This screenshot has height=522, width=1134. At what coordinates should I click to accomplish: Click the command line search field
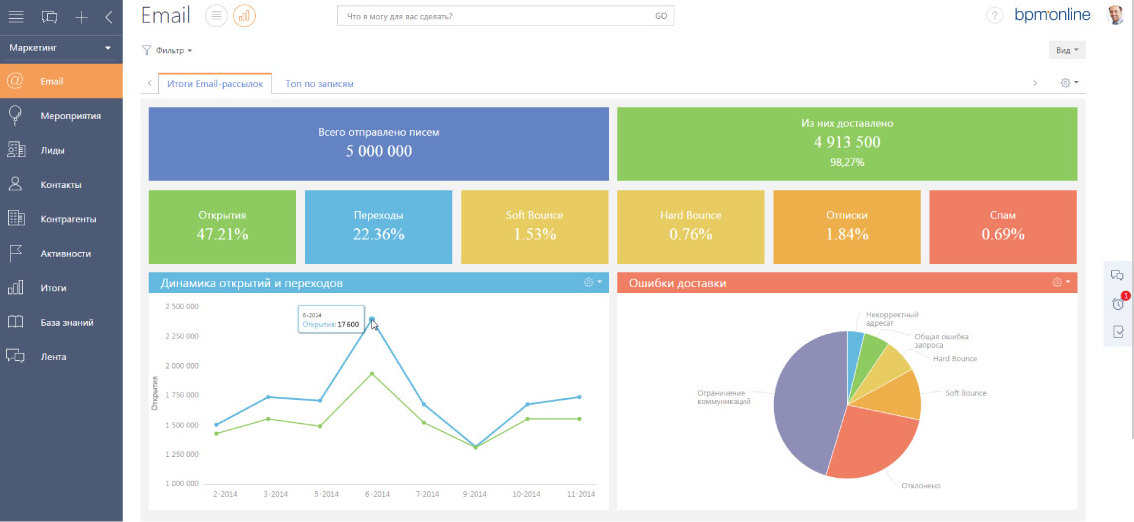(495, 16)
